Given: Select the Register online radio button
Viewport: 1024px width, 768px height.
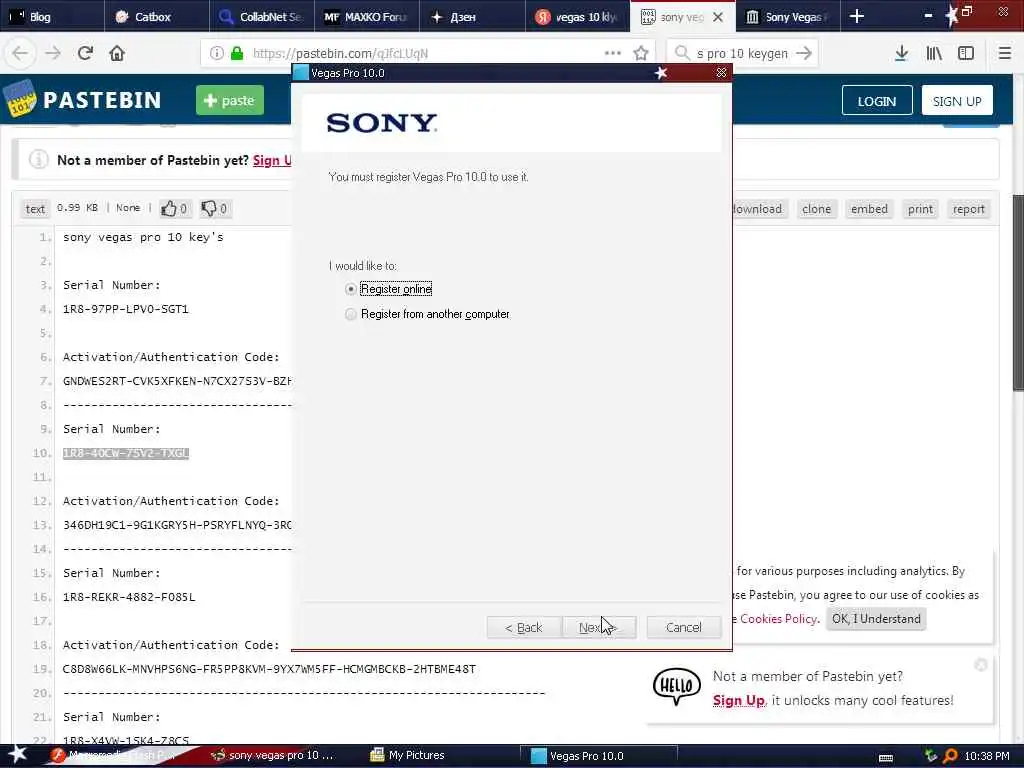Looking at the screenshot, I should pos(351,289).
